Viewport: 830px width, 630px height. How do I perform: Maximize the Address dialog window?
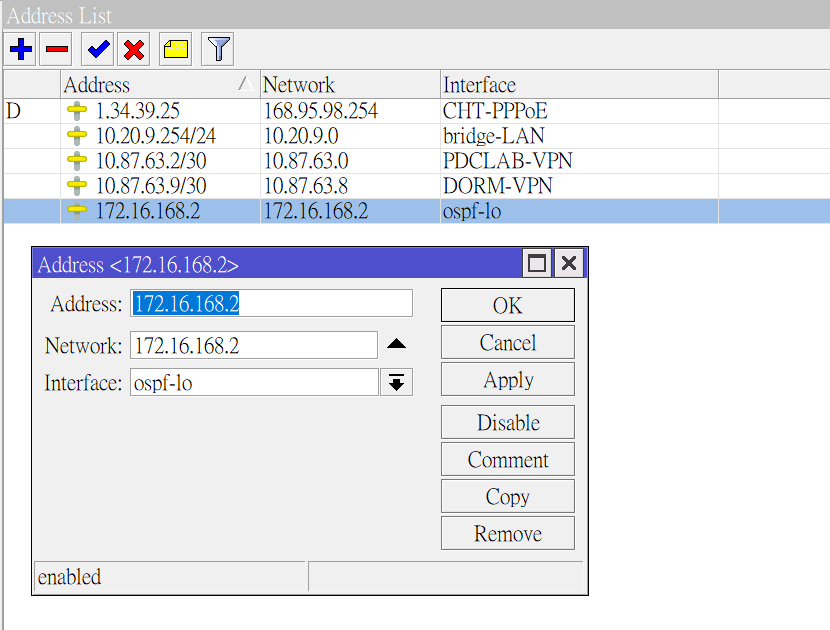click(537, 263)
